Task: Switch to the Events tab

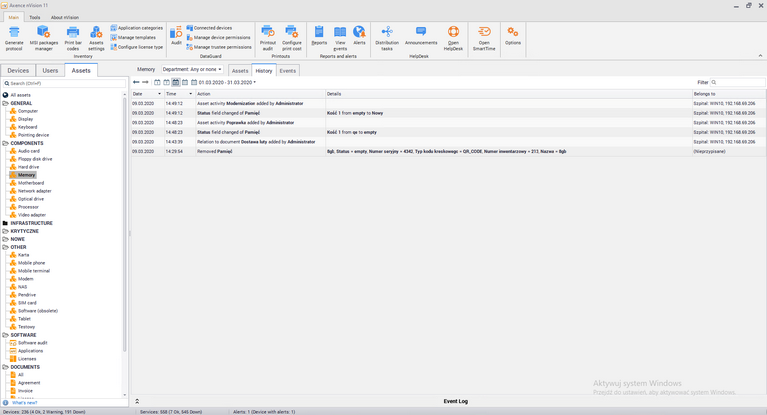Action: (x=288, y=71)
